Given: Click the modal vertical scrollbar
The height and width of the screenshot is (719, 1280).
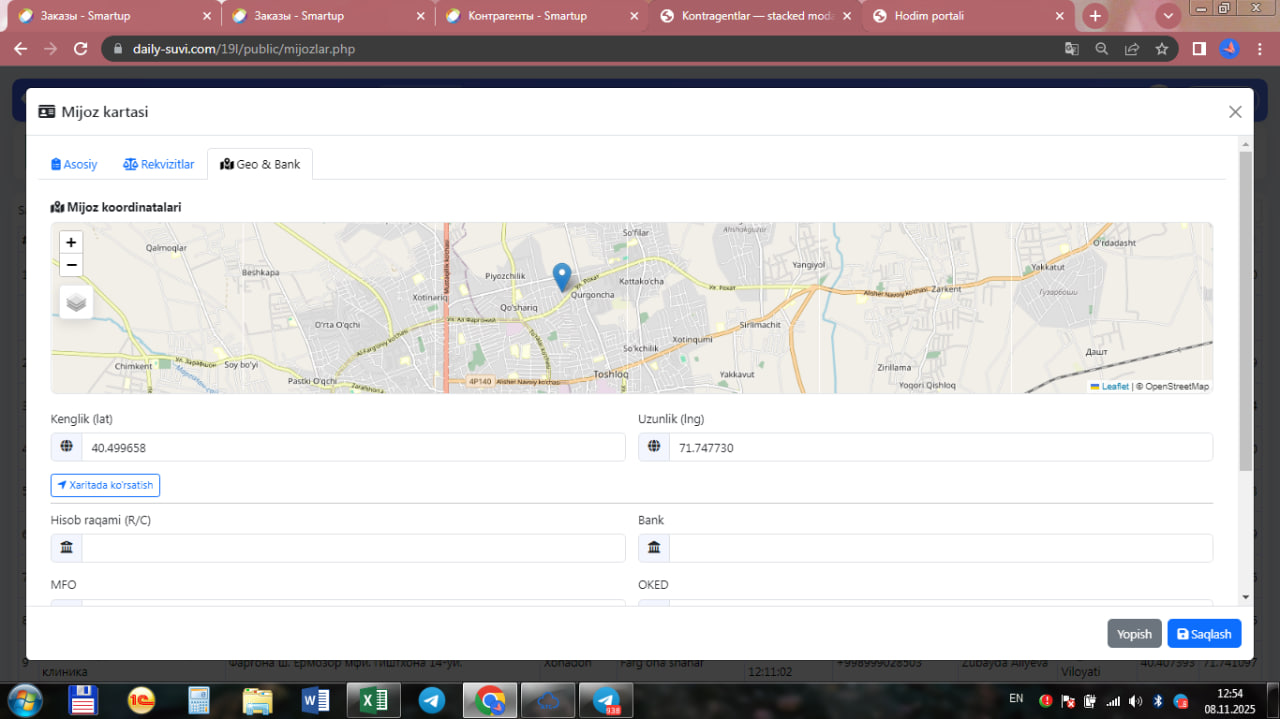Looking at the screenshot, I should [x=1245, y=312].
